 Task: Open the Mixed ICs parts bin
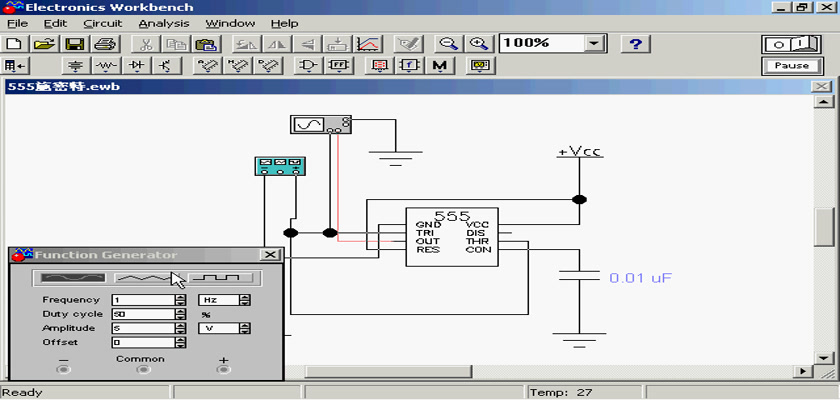(x=237, y=66)
